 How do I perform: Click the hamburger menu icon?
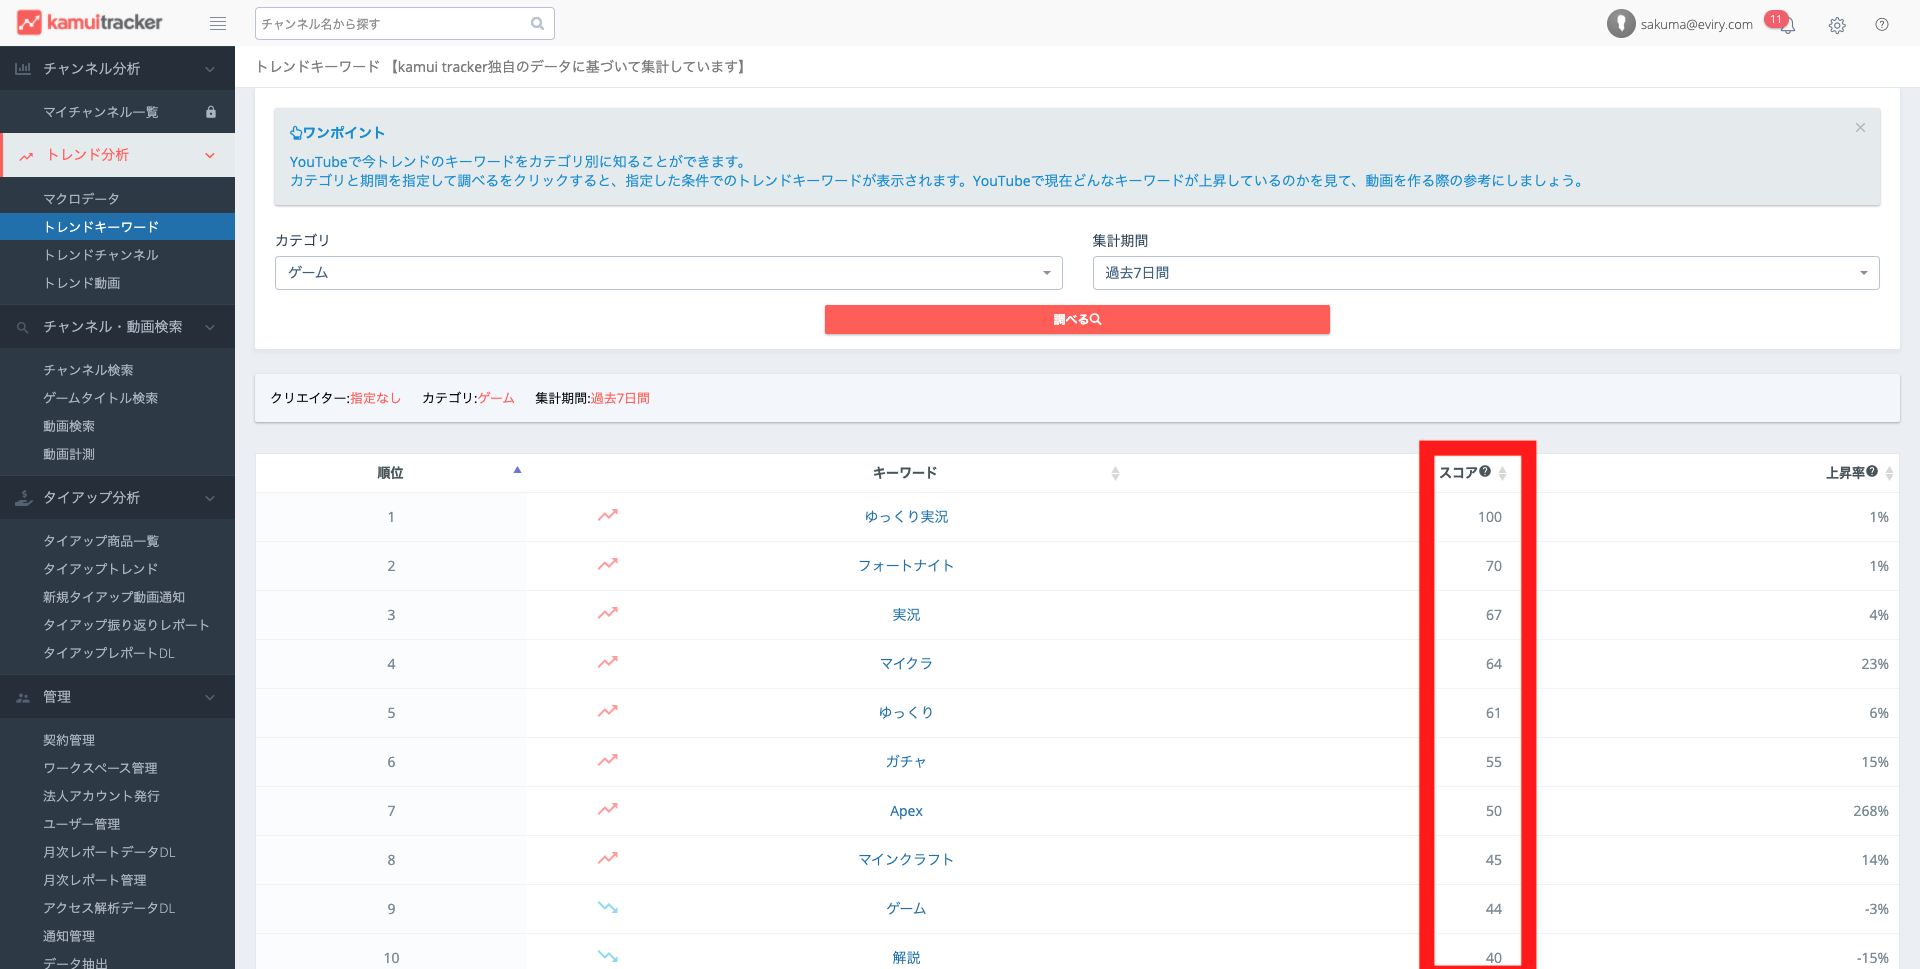(x=217, y=24)
